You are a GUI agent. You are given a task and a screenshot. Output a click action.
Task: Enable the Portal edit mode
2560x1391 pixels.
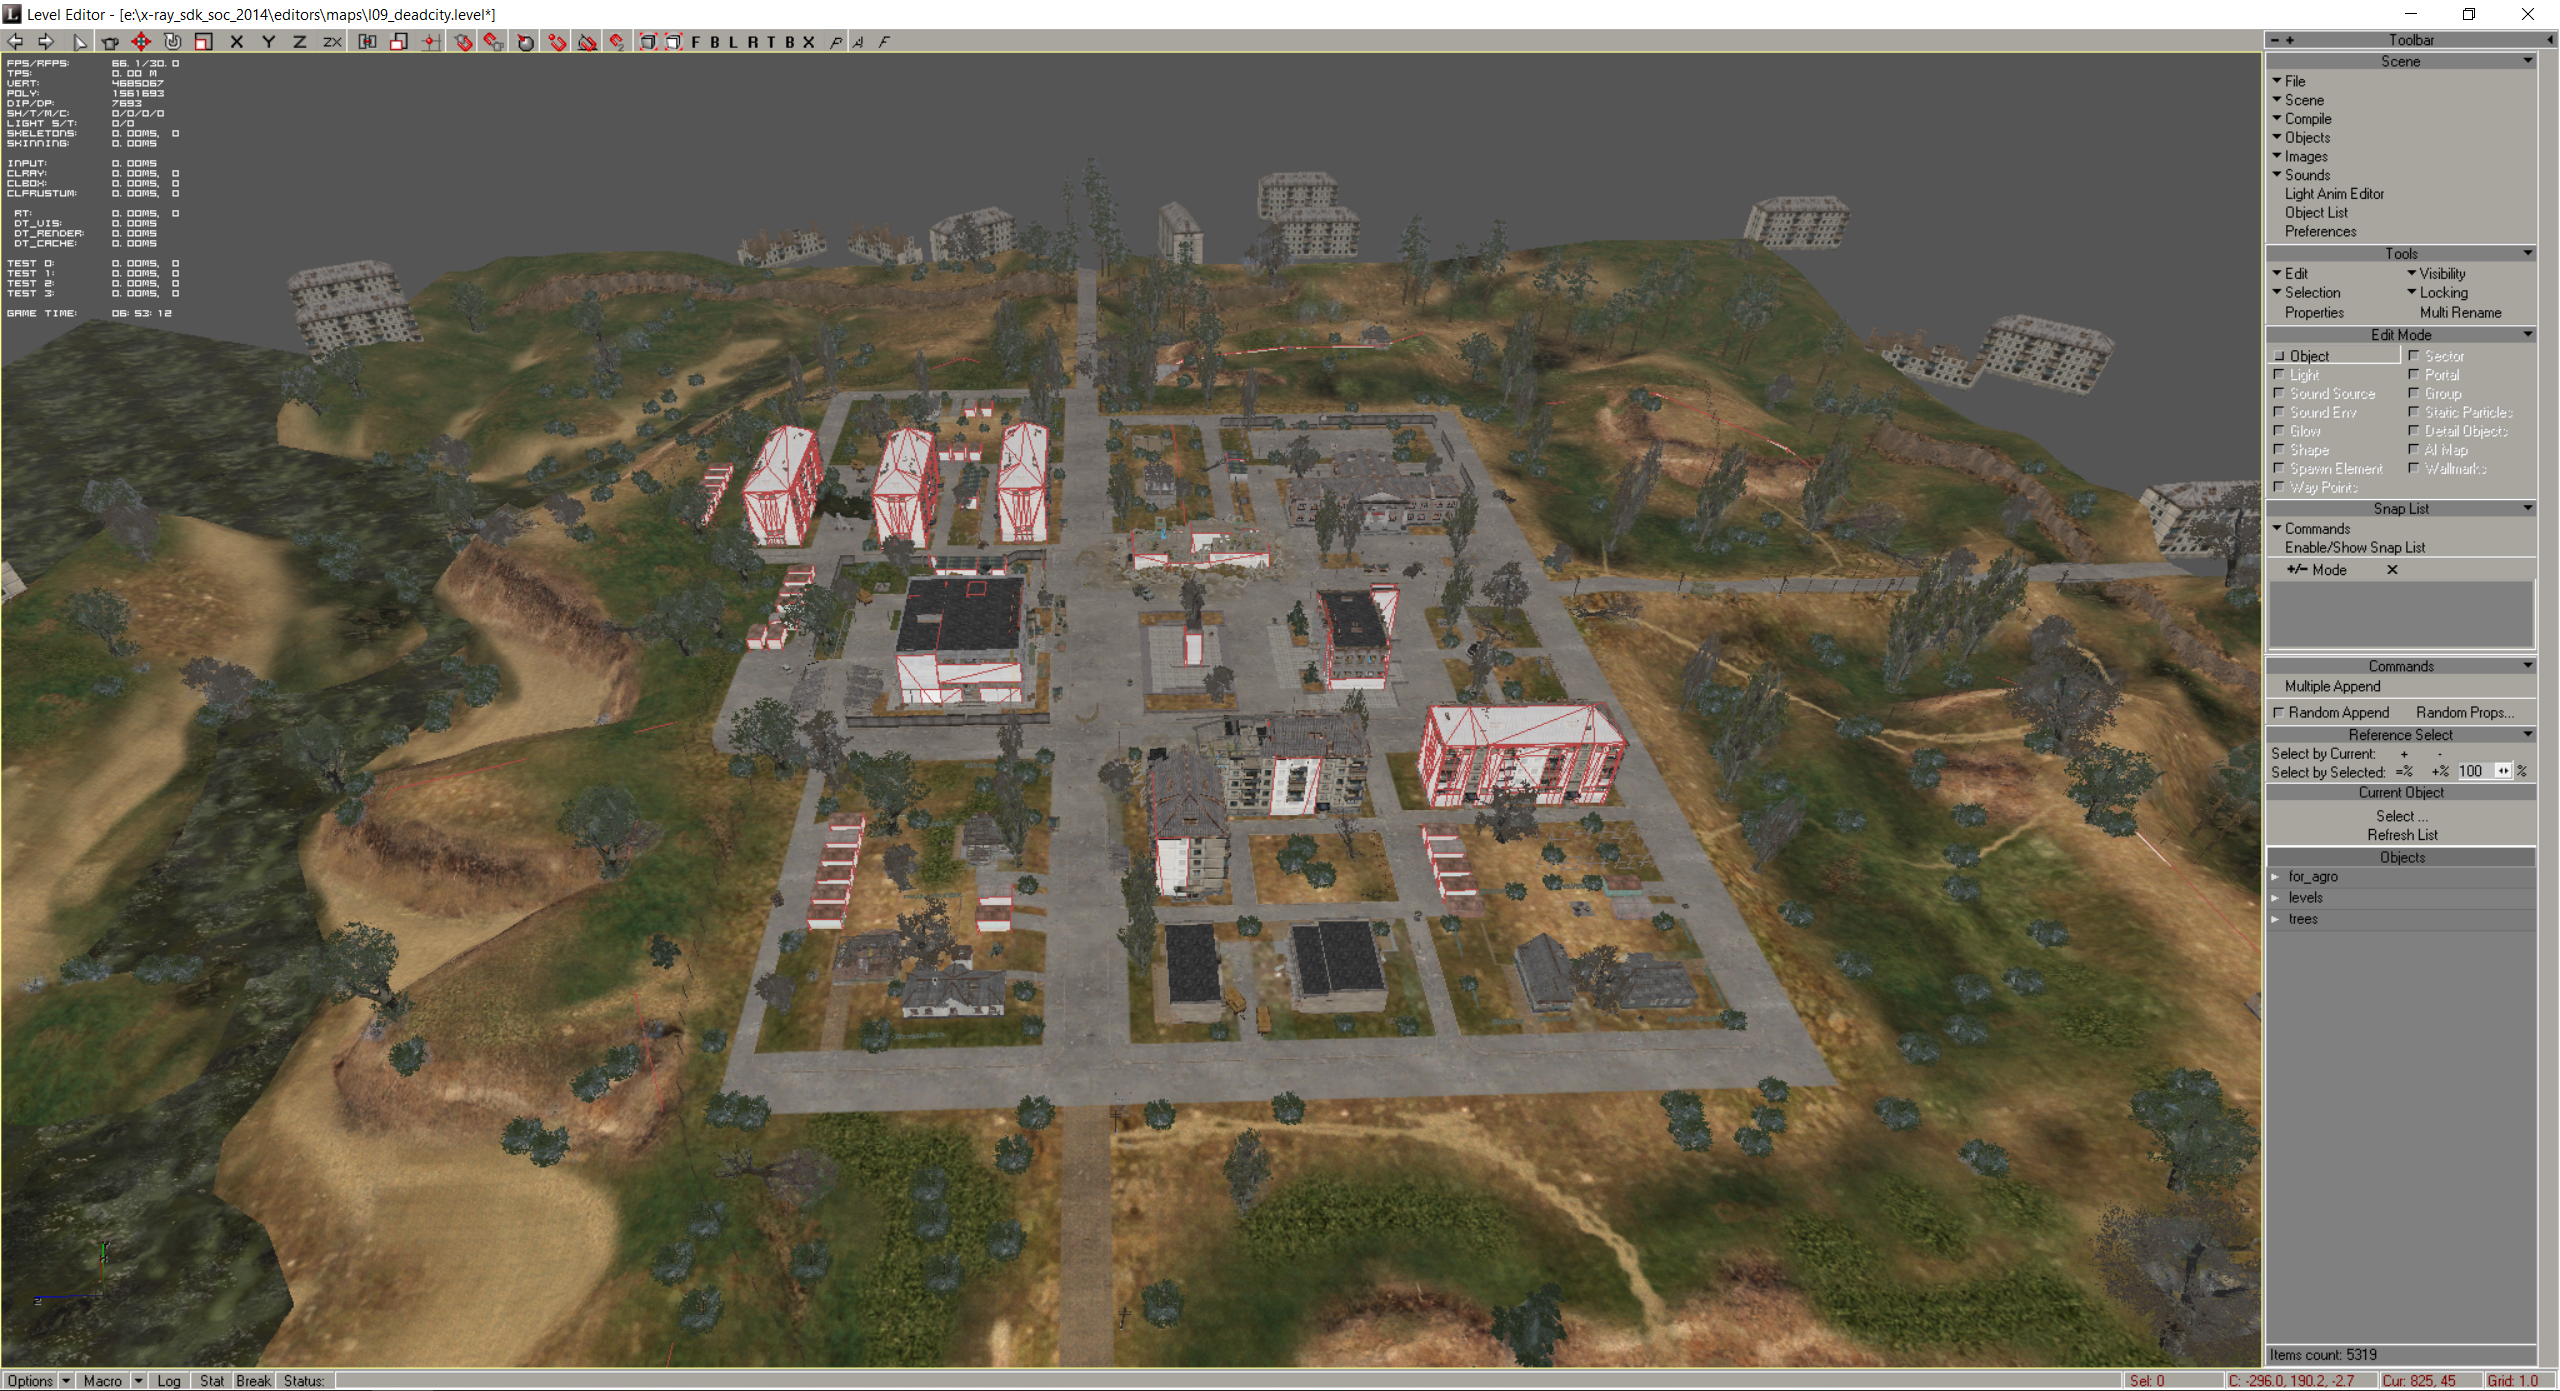(2433, 375)
